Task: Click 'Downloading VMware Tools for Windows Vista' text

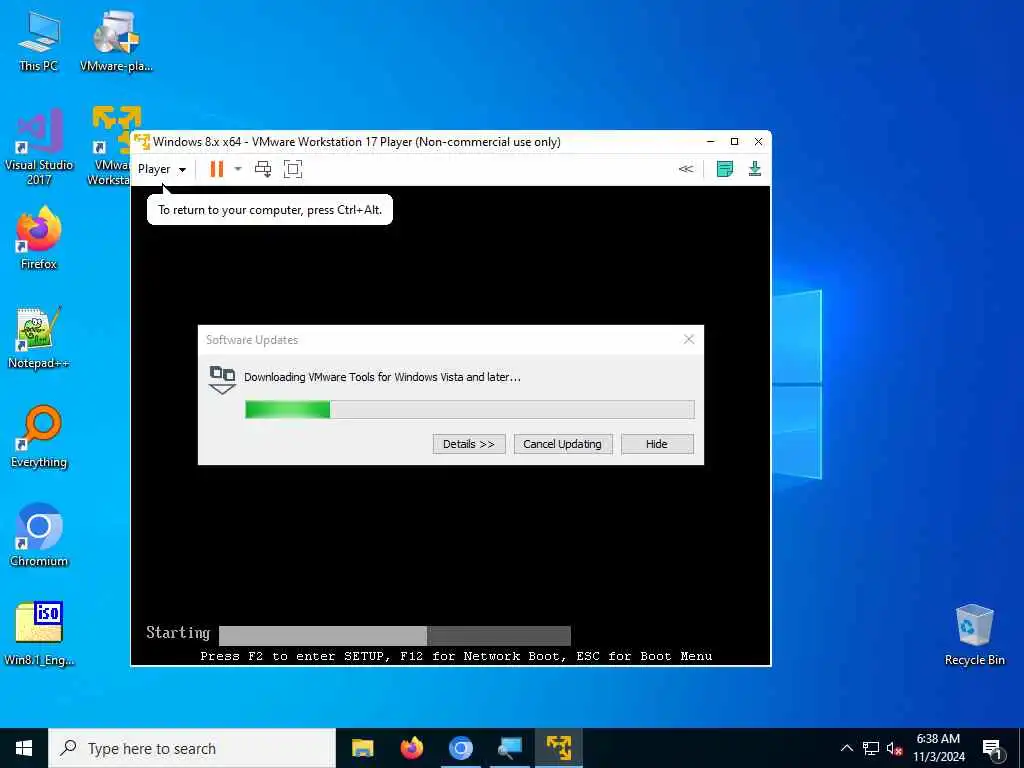Action: pyautogui.click(x=382, y=377)
